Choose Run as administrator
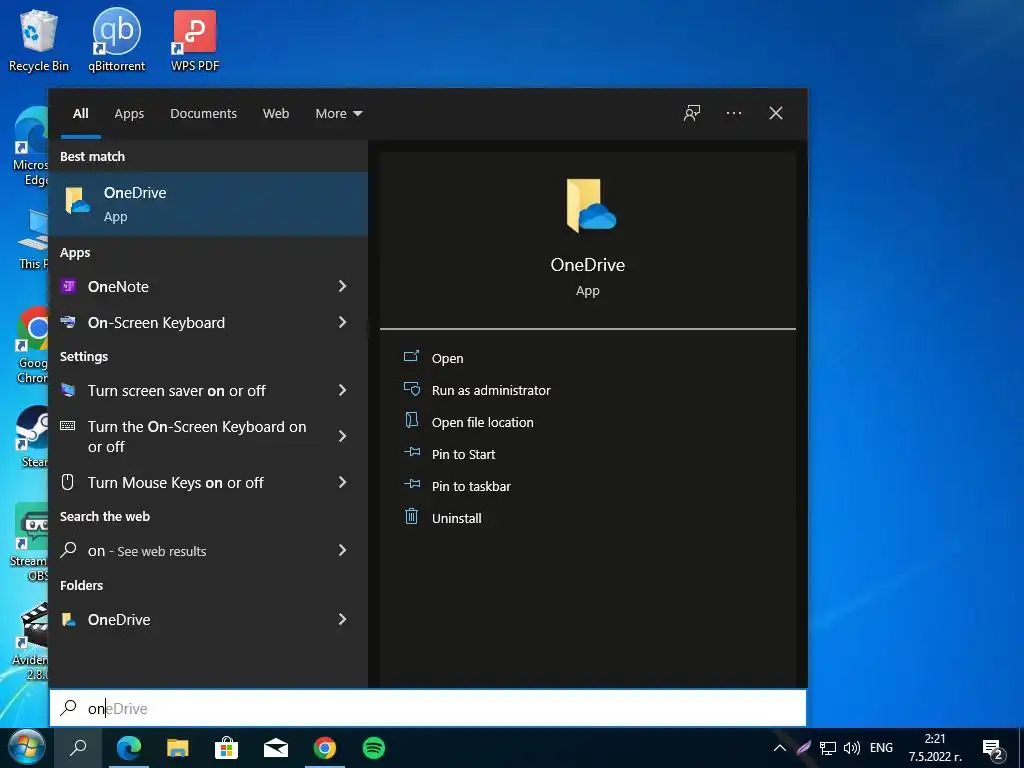Screen dimensions: 1024x768 tap(491, 391)
